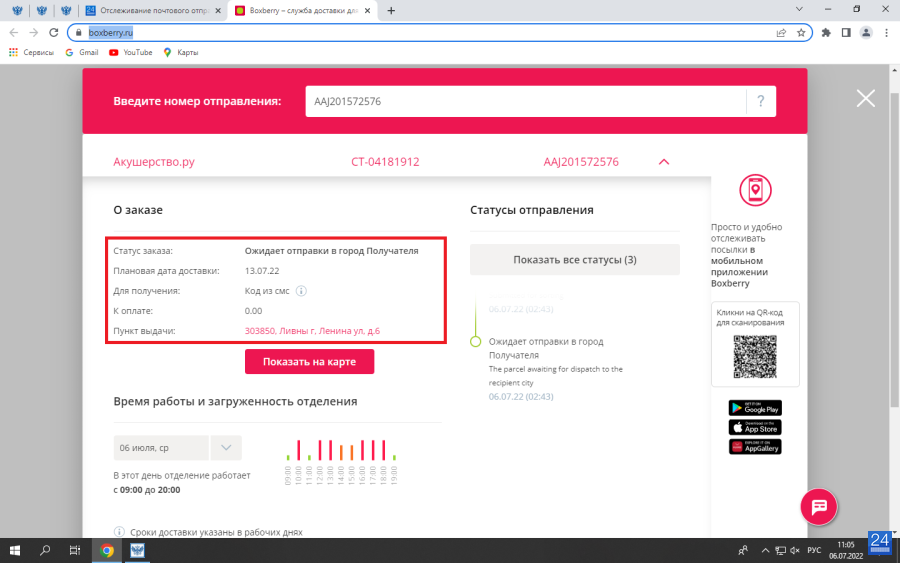
Task: Open the Google Play badge
Action: 755,408
